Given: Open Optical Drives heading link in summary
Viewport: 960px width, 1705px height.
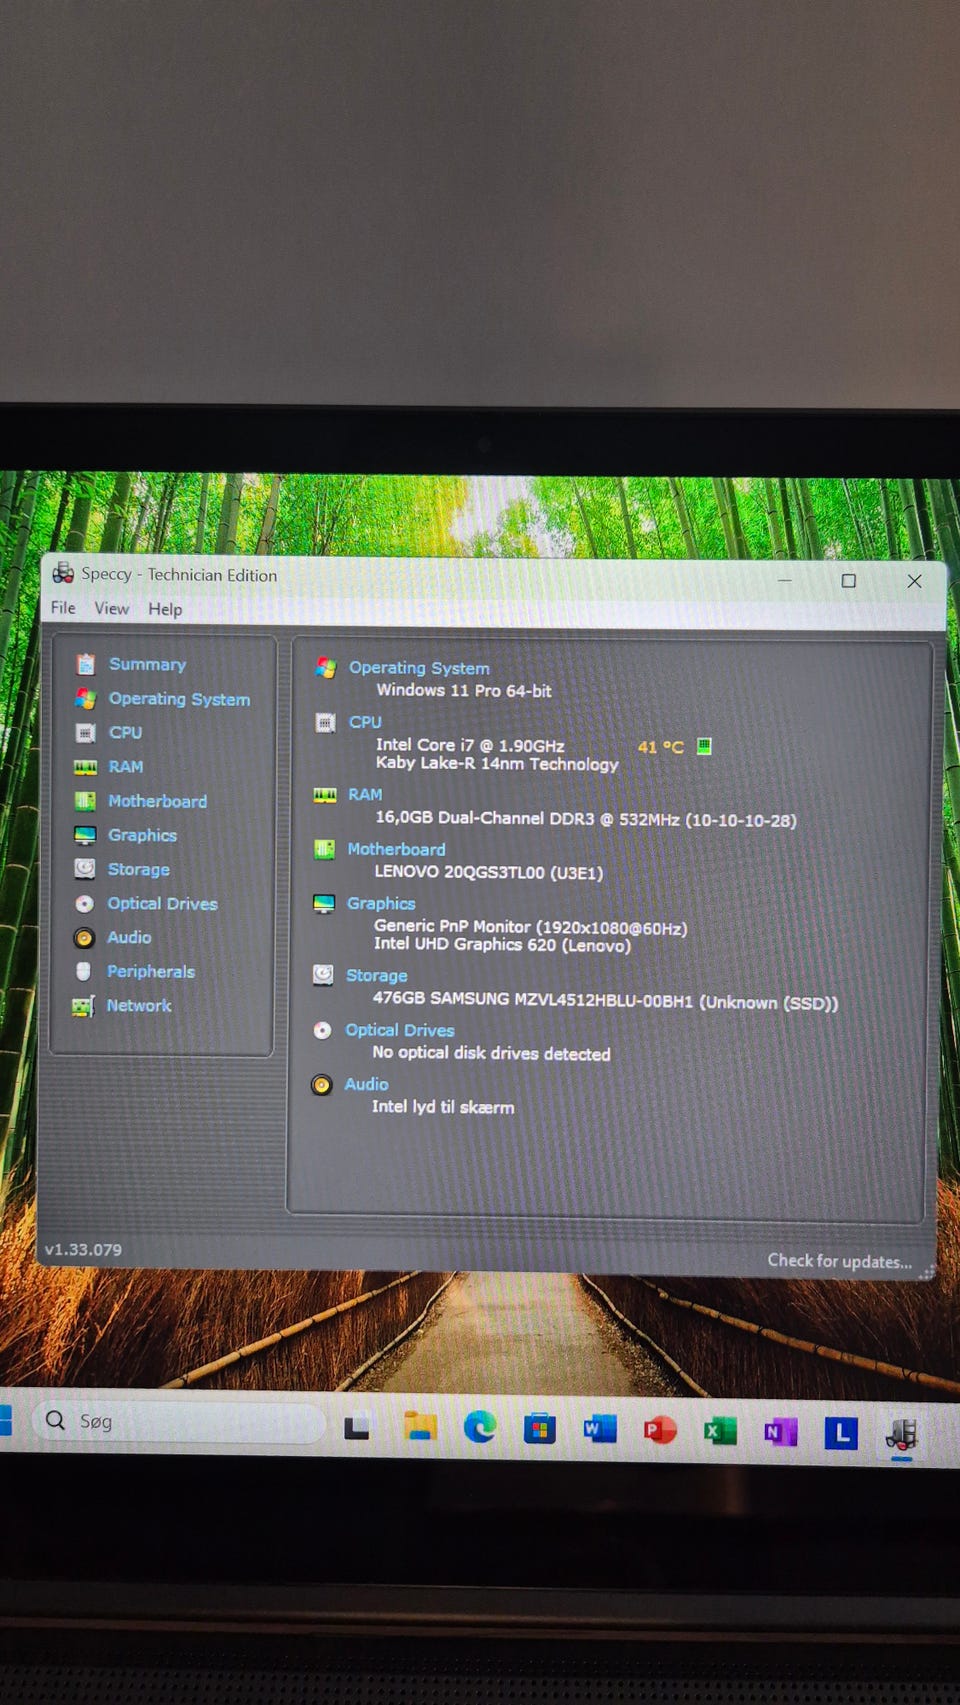Looking at the screenshot, I should (399, 1030).
